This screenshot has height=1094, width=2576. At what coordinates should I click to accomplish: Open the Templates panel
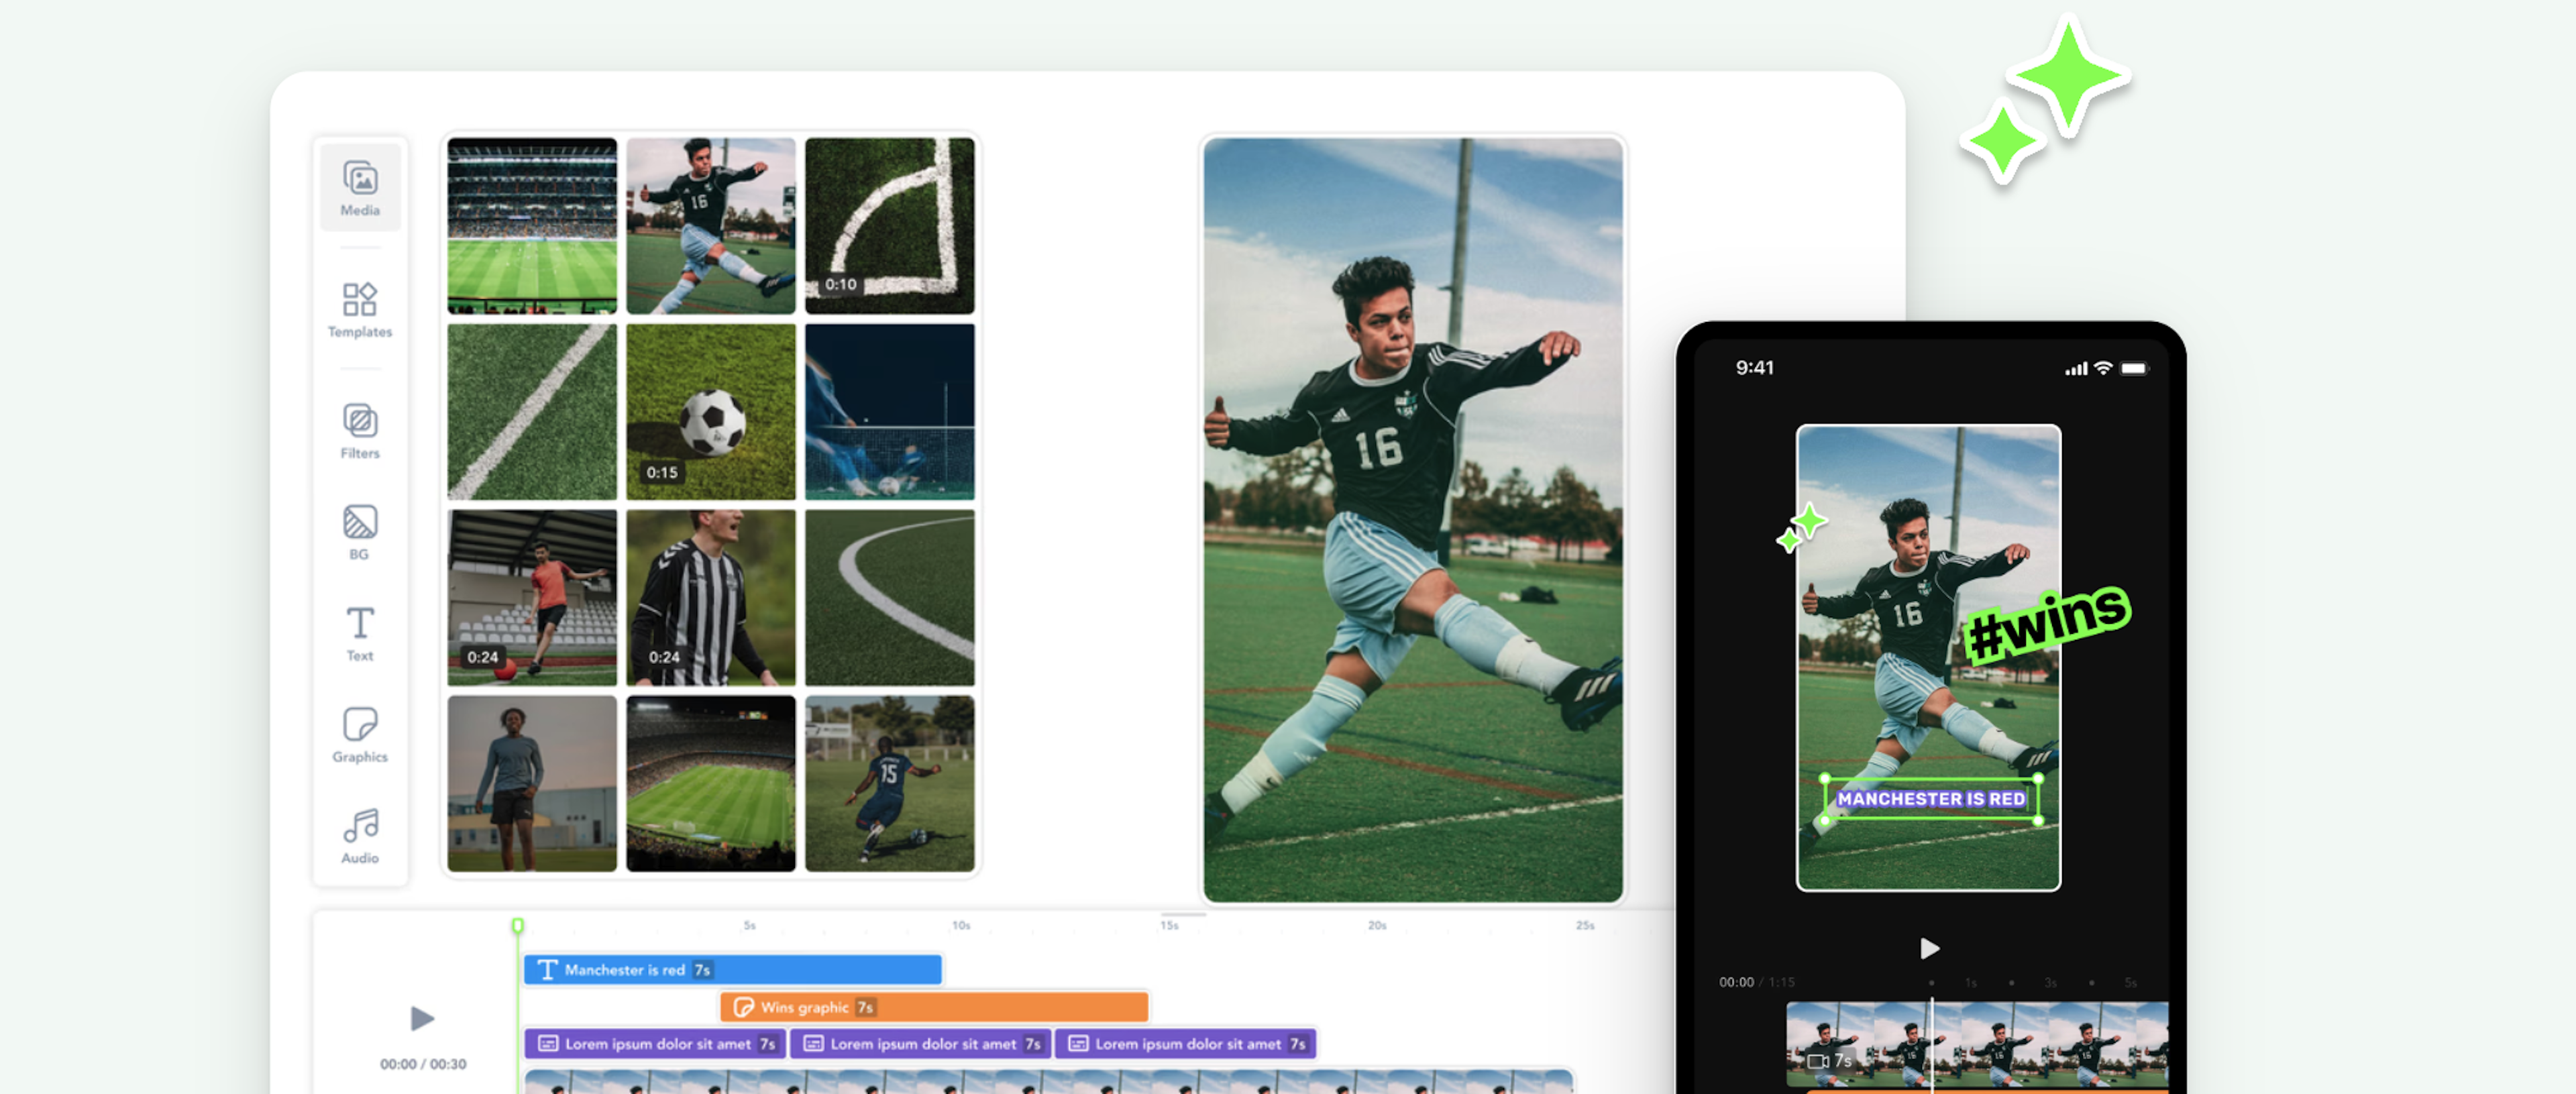click(360, 309)
